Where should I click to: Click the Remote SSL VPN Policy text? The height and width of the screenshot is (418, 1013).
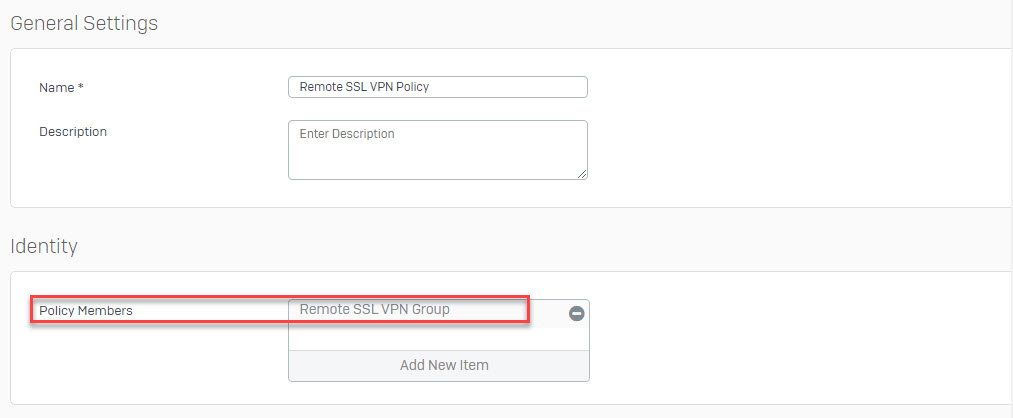364,87
